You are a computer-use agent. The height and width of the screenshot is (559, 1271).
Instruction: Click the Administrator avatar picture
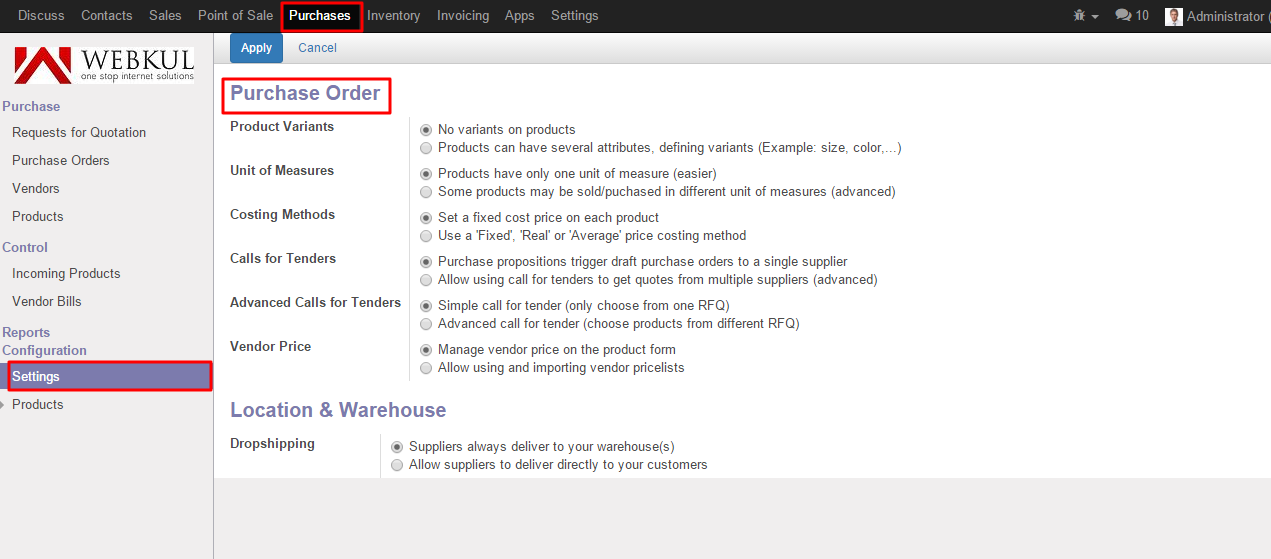coord(1174,16)
